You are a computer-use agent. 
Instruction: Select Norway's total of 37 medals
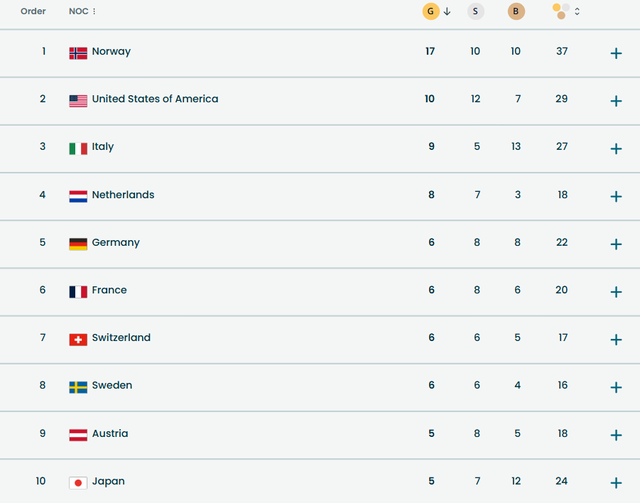point(562,52)
